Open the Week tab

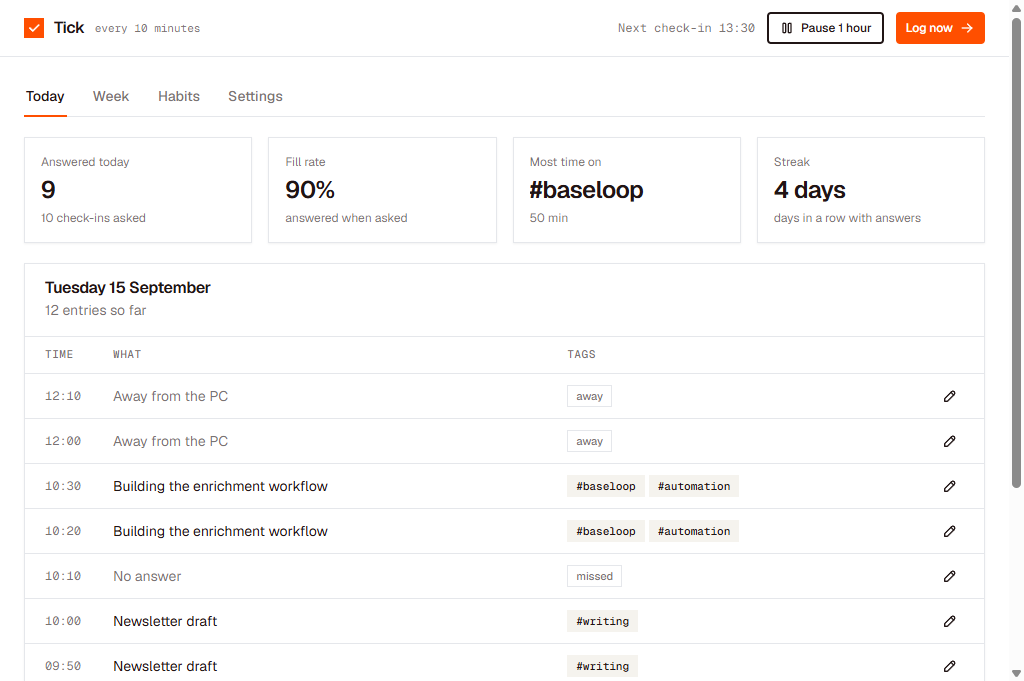click(111, 97)
